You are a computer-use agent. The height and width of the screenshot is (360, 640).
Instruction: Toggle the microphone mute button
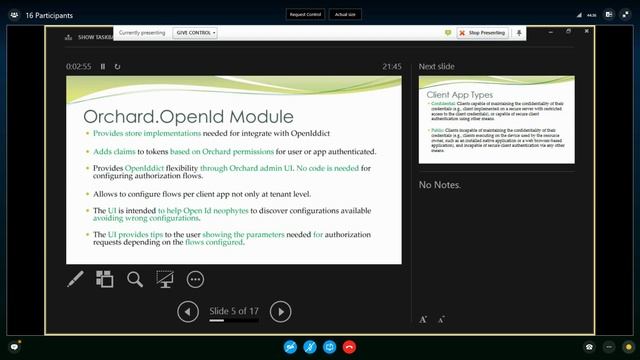click(x=310, y=347)
